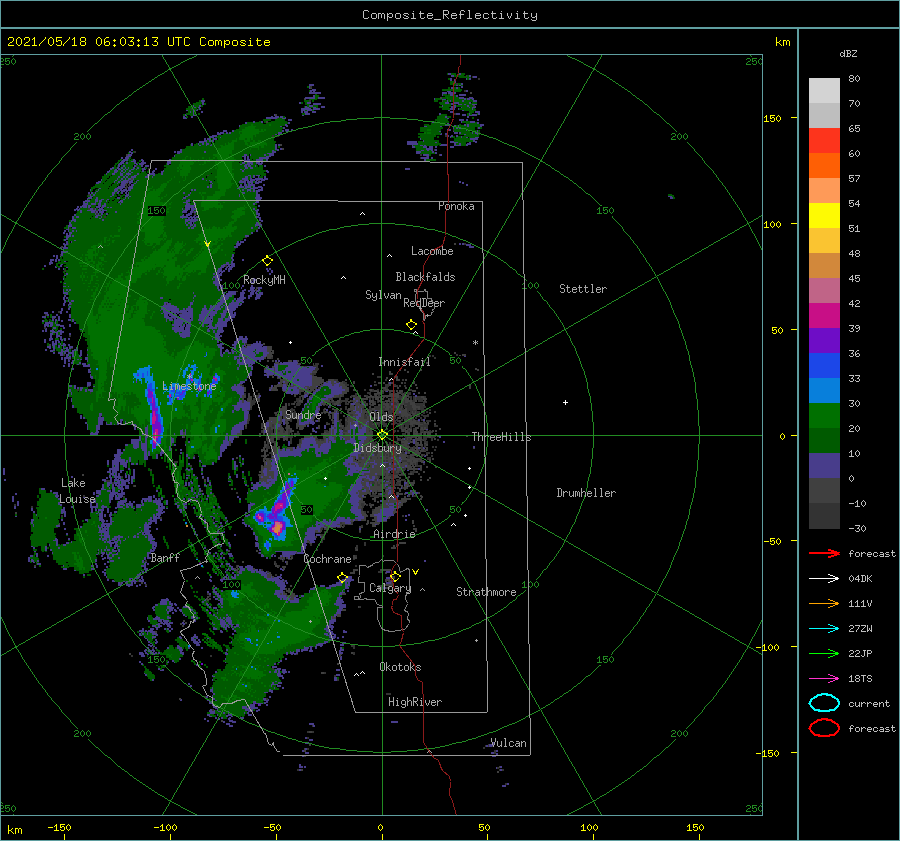The width and height of the screenshot is (900, 841).
Task: Click the Innisfail town label
Action: pyautogui.click(x=404, y=362)
